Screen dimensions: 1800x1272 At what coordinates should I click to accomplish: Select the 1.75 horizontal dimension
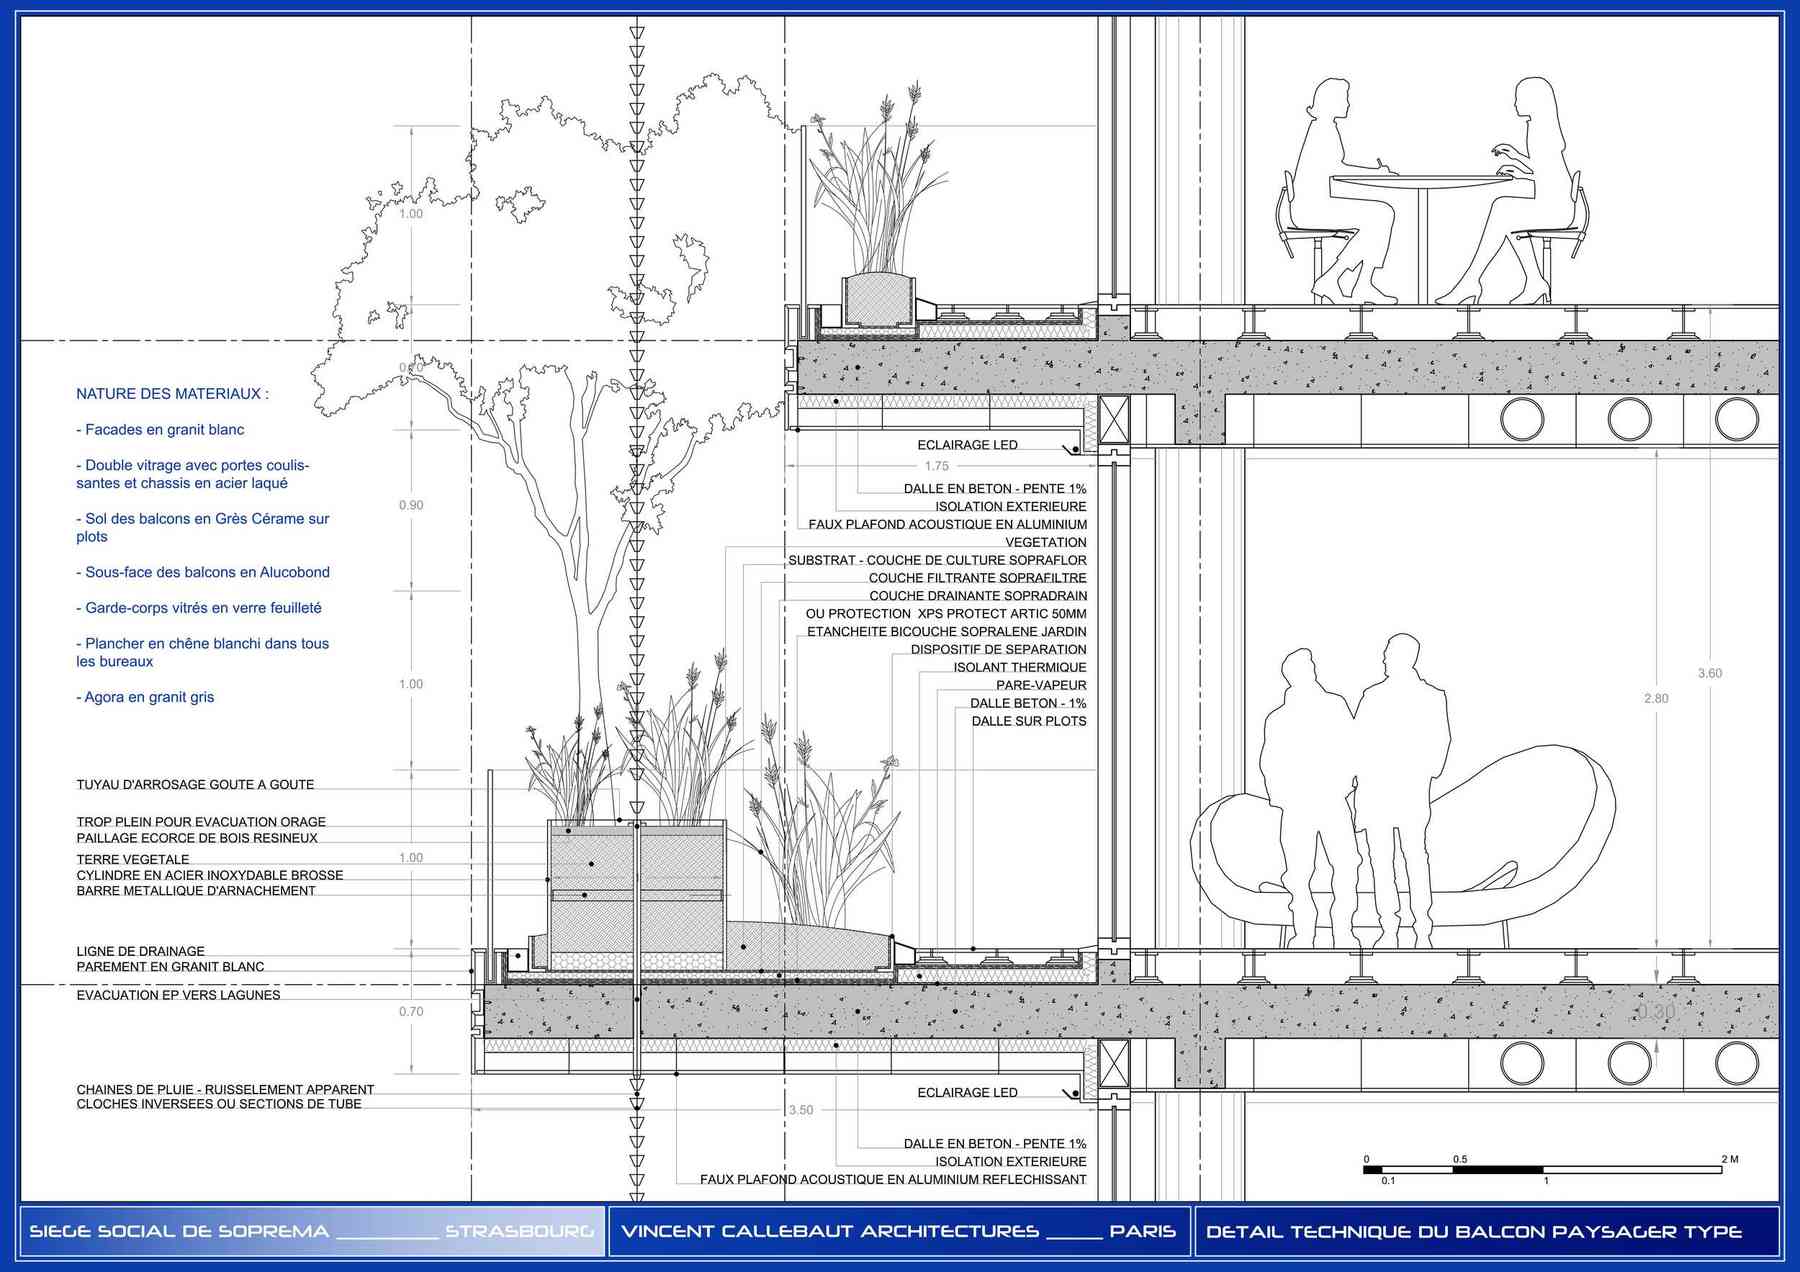pyautogui.click(x=936, y=466)
